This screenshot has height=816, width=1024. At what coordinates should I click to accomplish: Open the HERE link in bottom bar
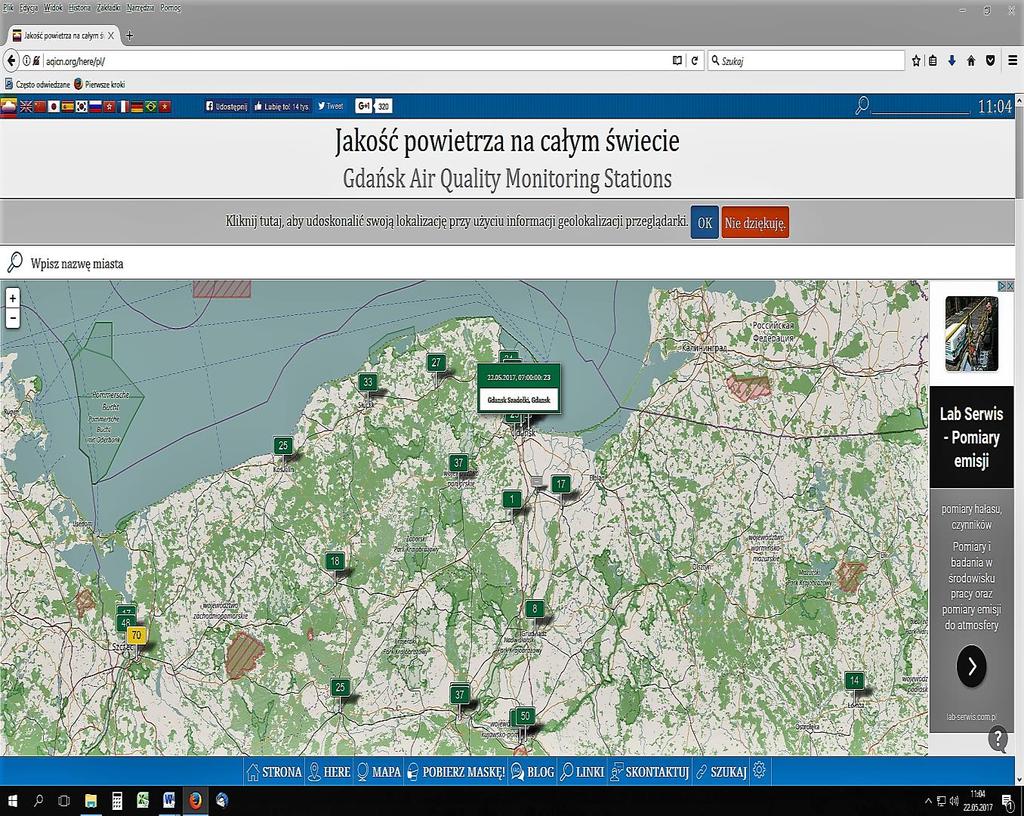[329, 772]
